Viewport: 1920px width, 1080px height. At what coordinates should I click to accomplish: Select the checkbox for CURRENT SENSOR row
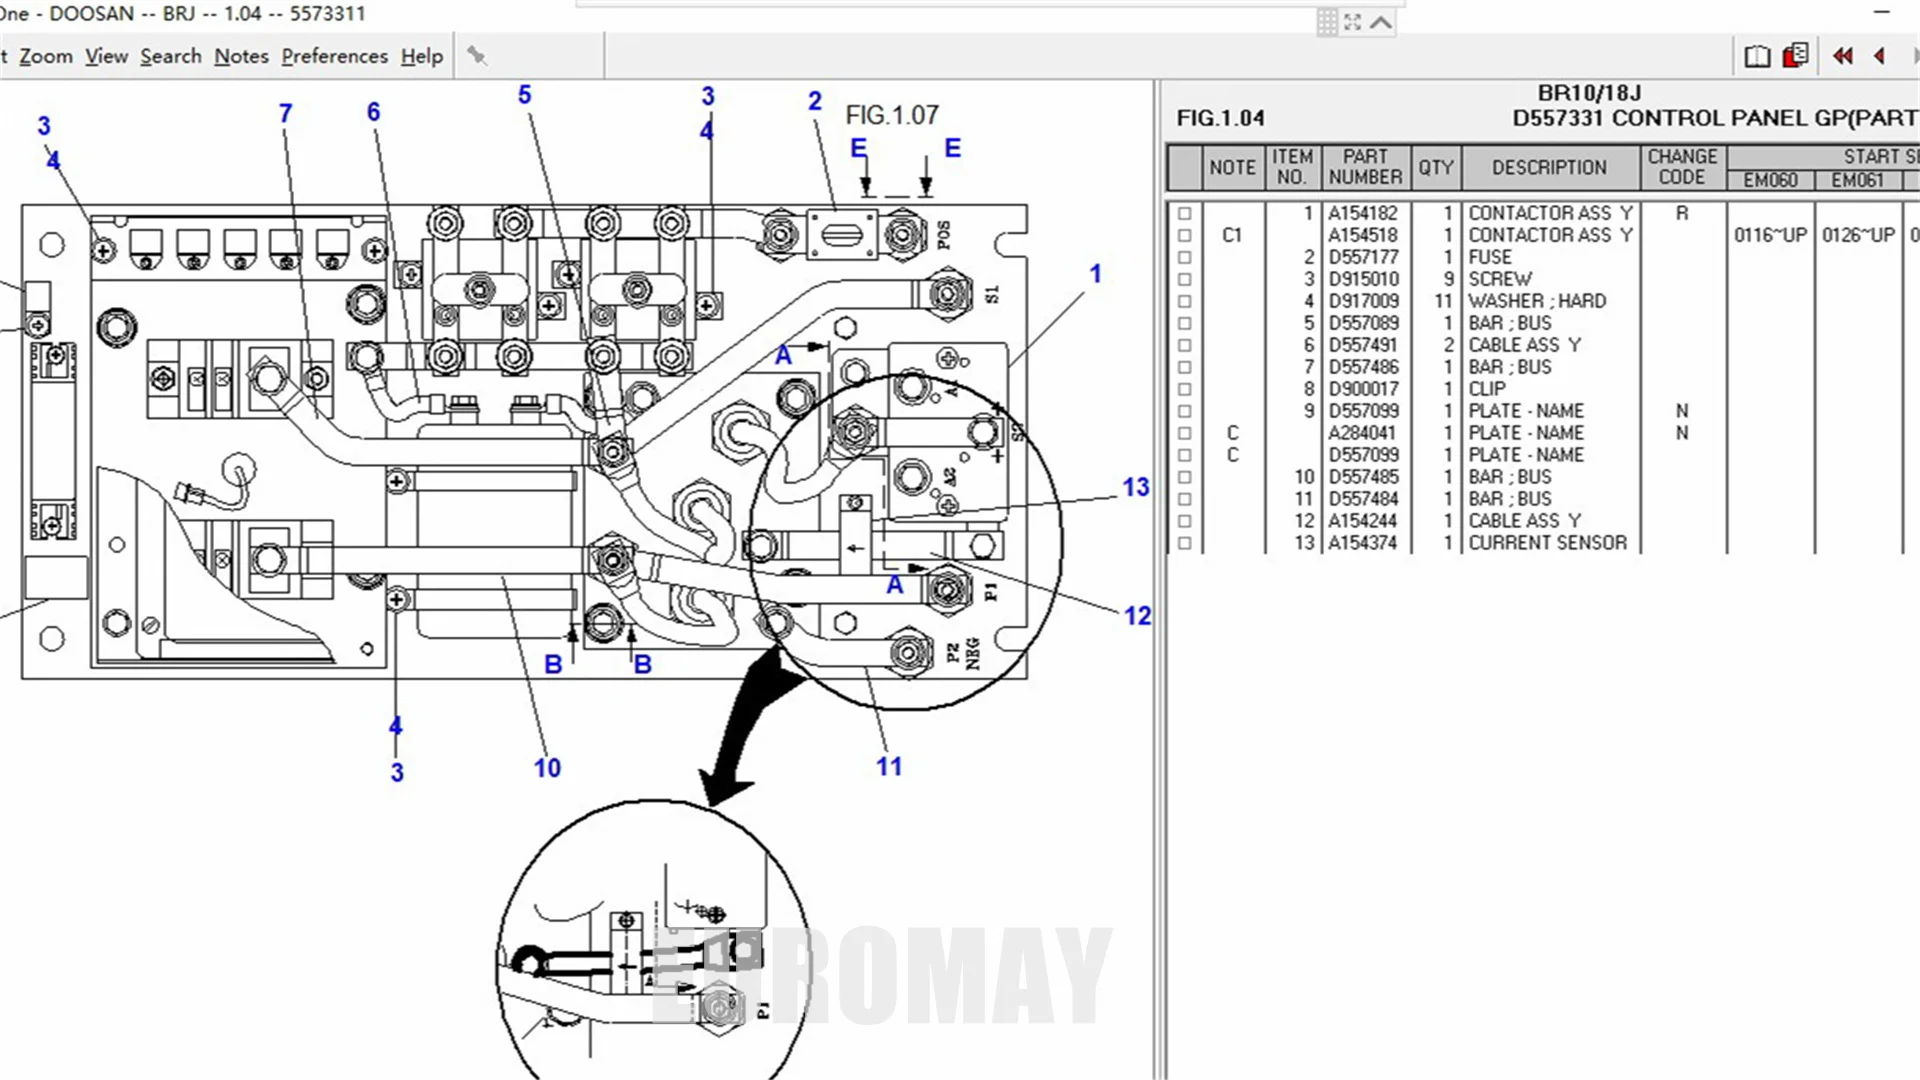pos(1185,543)
